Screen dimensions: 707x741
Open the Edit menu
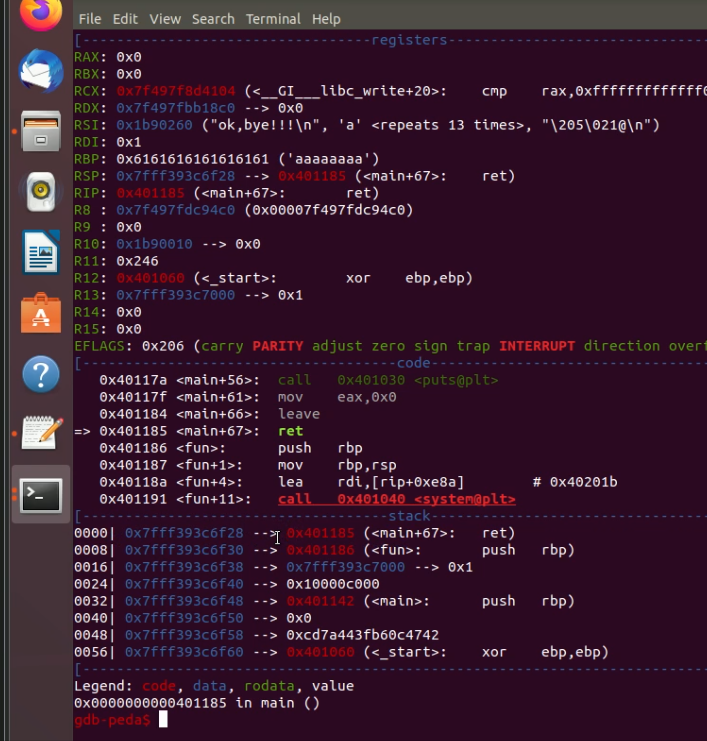click(125, 19)
